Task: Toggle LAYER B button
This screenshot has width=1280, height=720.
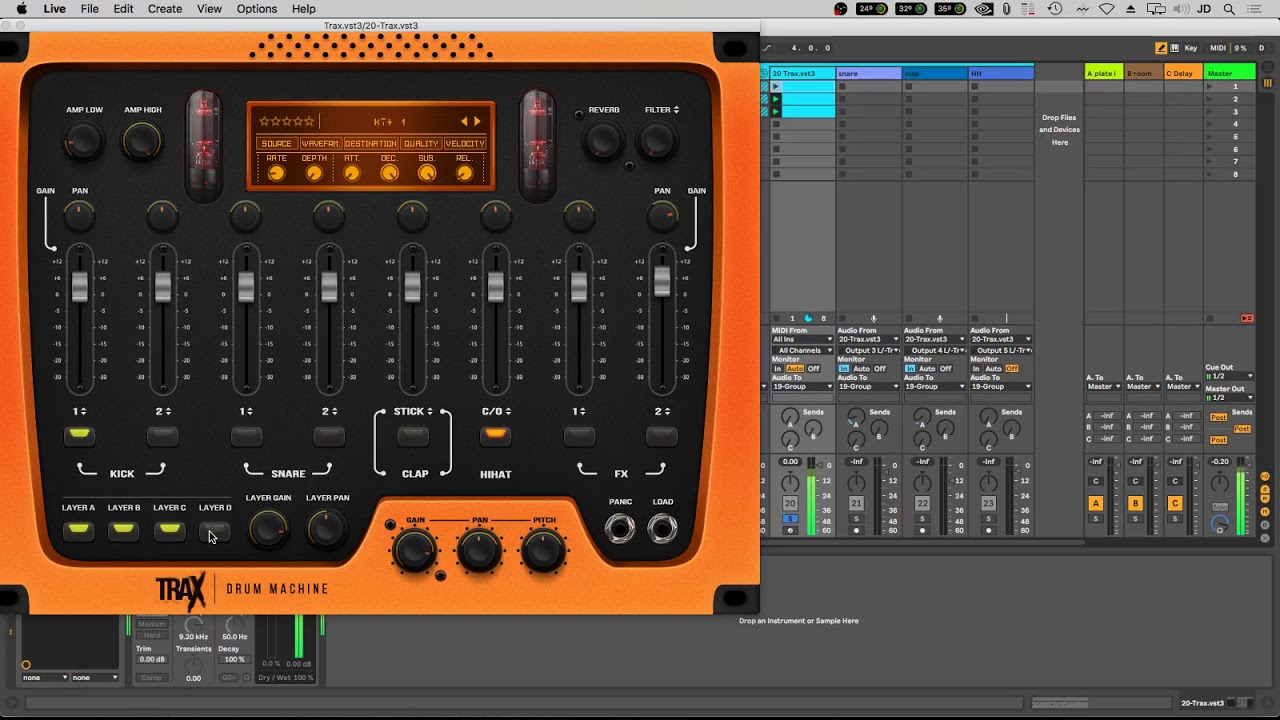Action: pos(124,530)
